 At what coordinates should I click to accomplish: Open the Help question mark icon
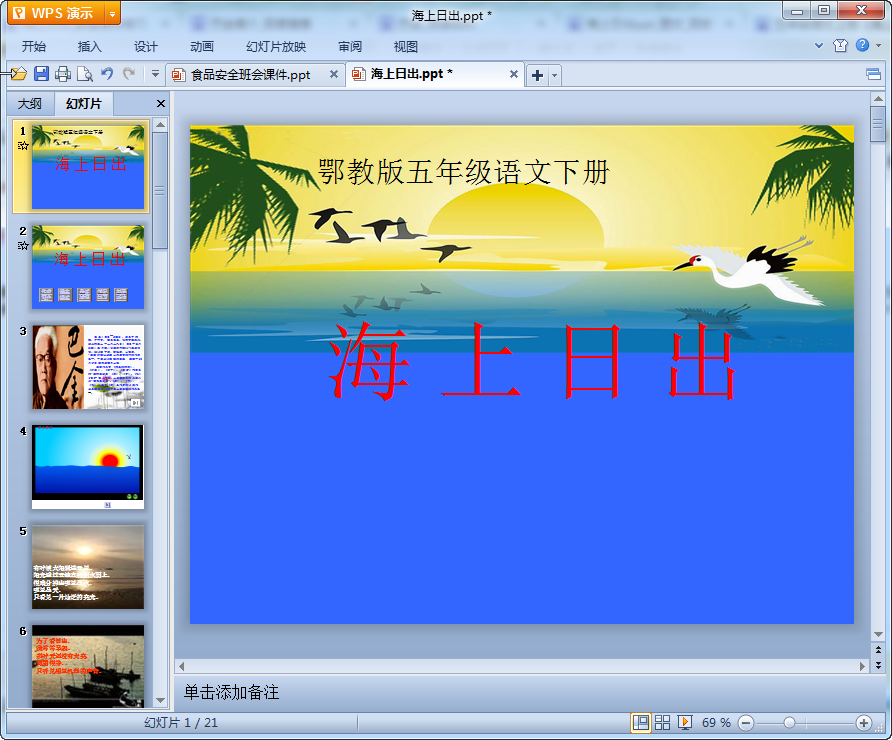[862, 45]
